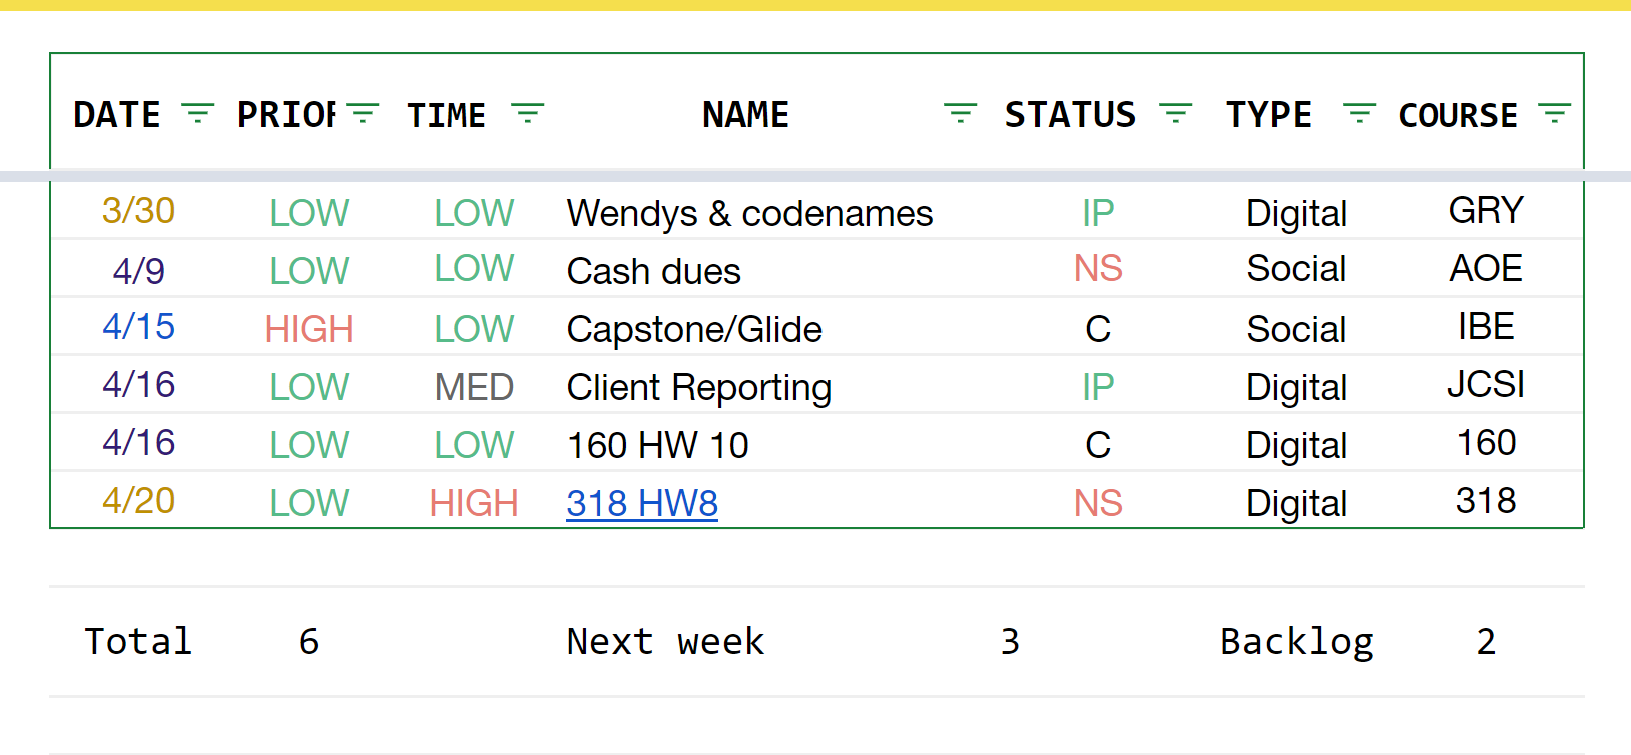Select the Next week label cell

(x=665, y=641)
